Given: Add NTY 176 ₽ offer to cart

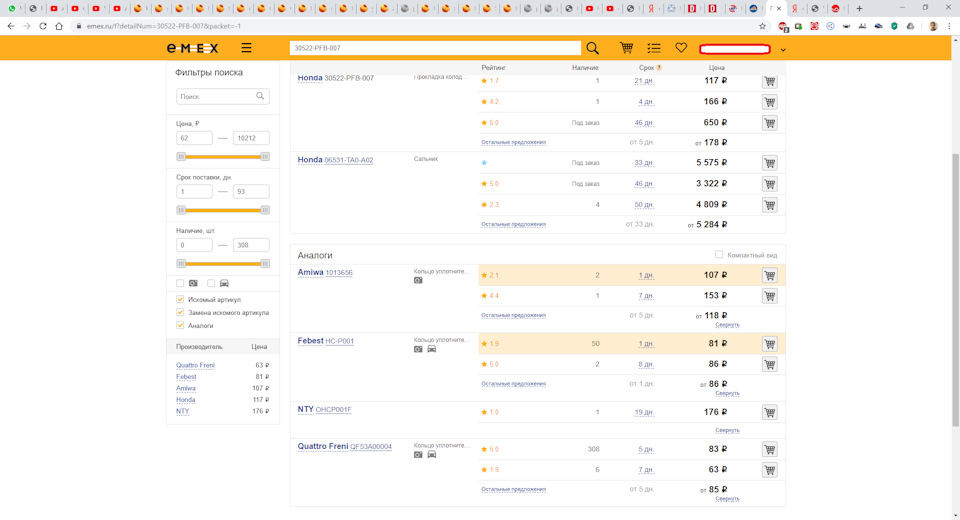Looking at the screenshot, I should click(770, 412).
